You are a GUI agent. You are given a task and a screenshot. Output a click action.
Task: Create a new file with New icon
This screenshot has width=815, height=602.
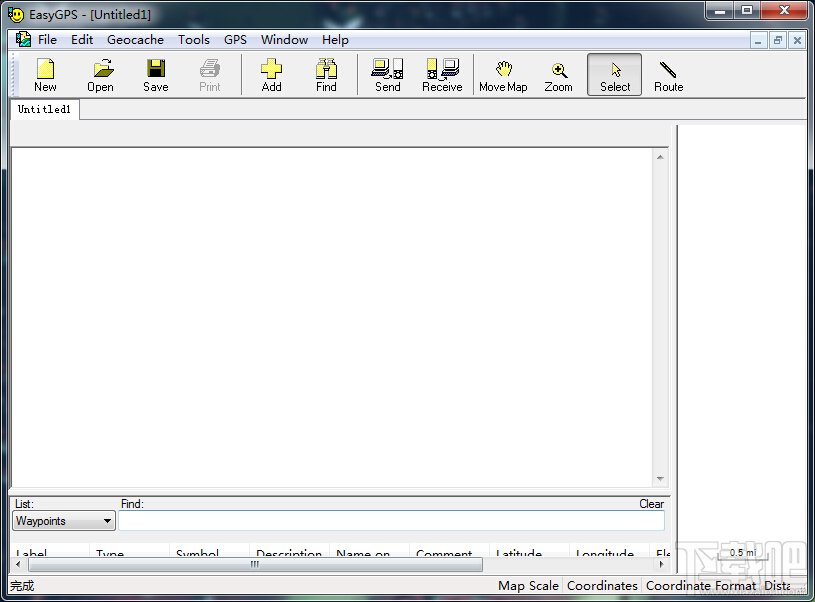click(45, 75)
